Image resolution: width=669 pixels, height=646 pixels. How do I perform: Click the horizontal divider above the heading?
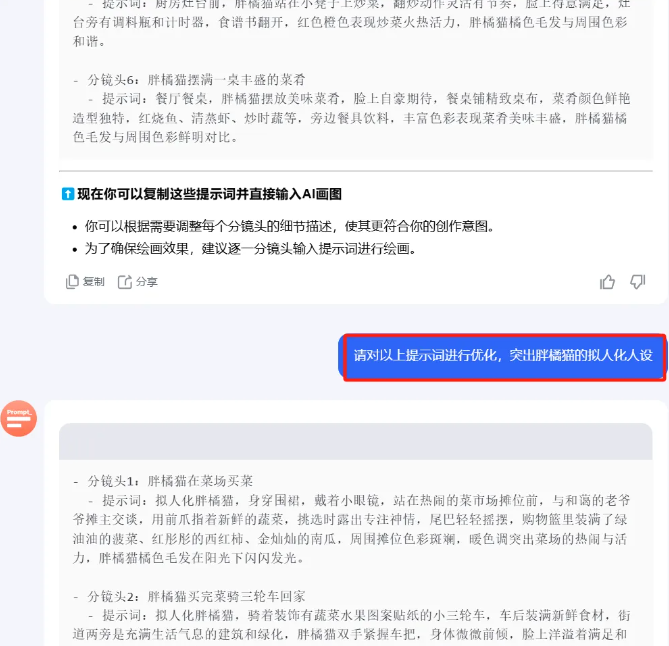tap(355, 171)
